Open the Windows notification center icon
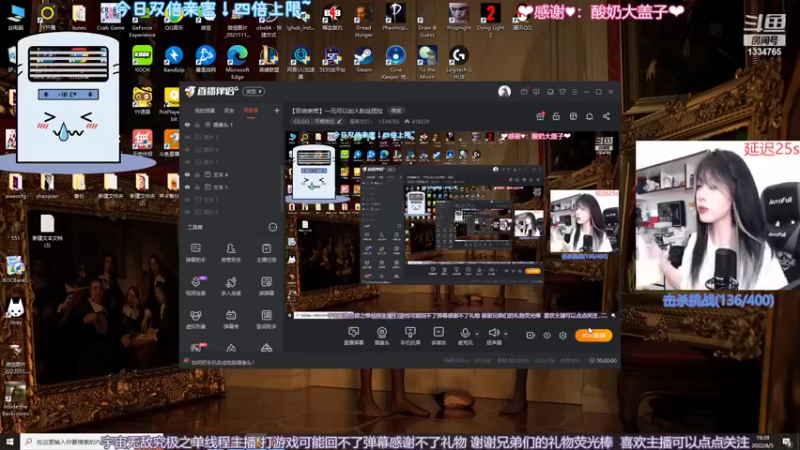 coord(787,441)
